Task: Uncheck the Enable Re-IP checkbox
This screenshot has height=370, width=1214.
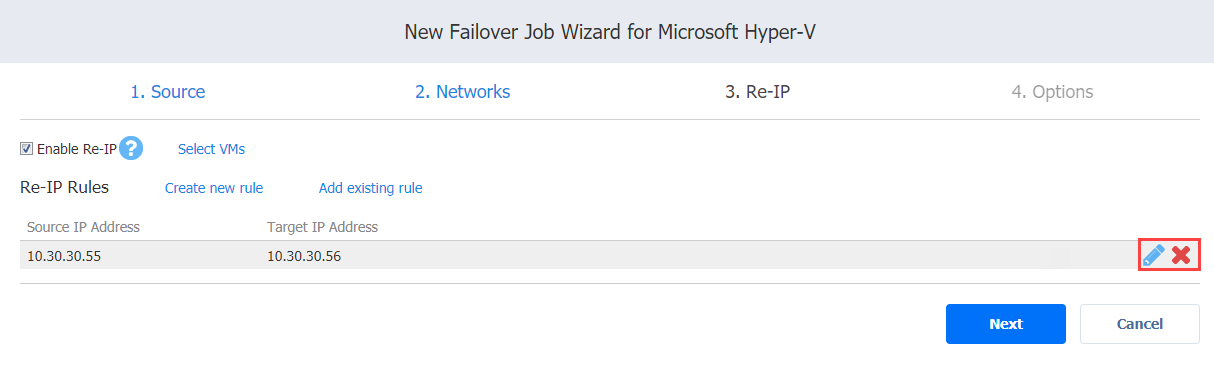Action: point(26,149)
